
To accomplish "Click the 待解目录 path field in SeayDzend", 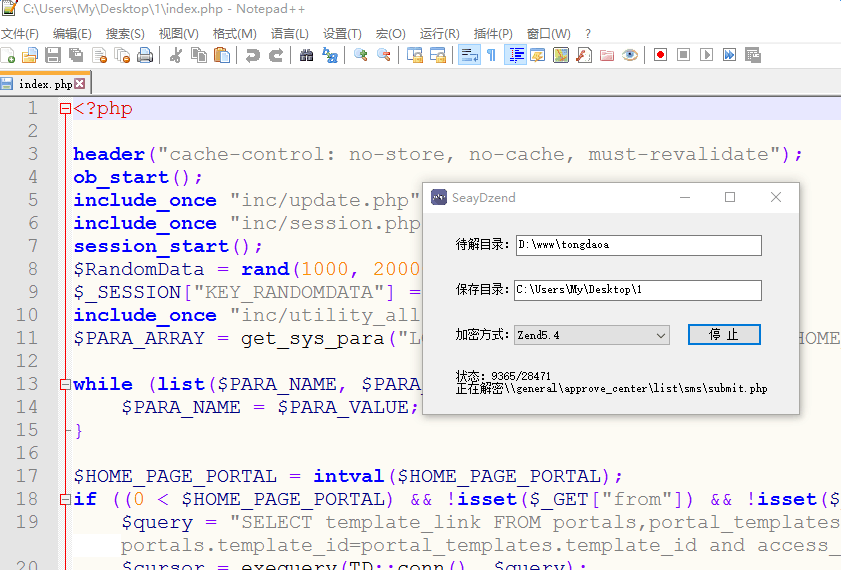I will 638,245.
